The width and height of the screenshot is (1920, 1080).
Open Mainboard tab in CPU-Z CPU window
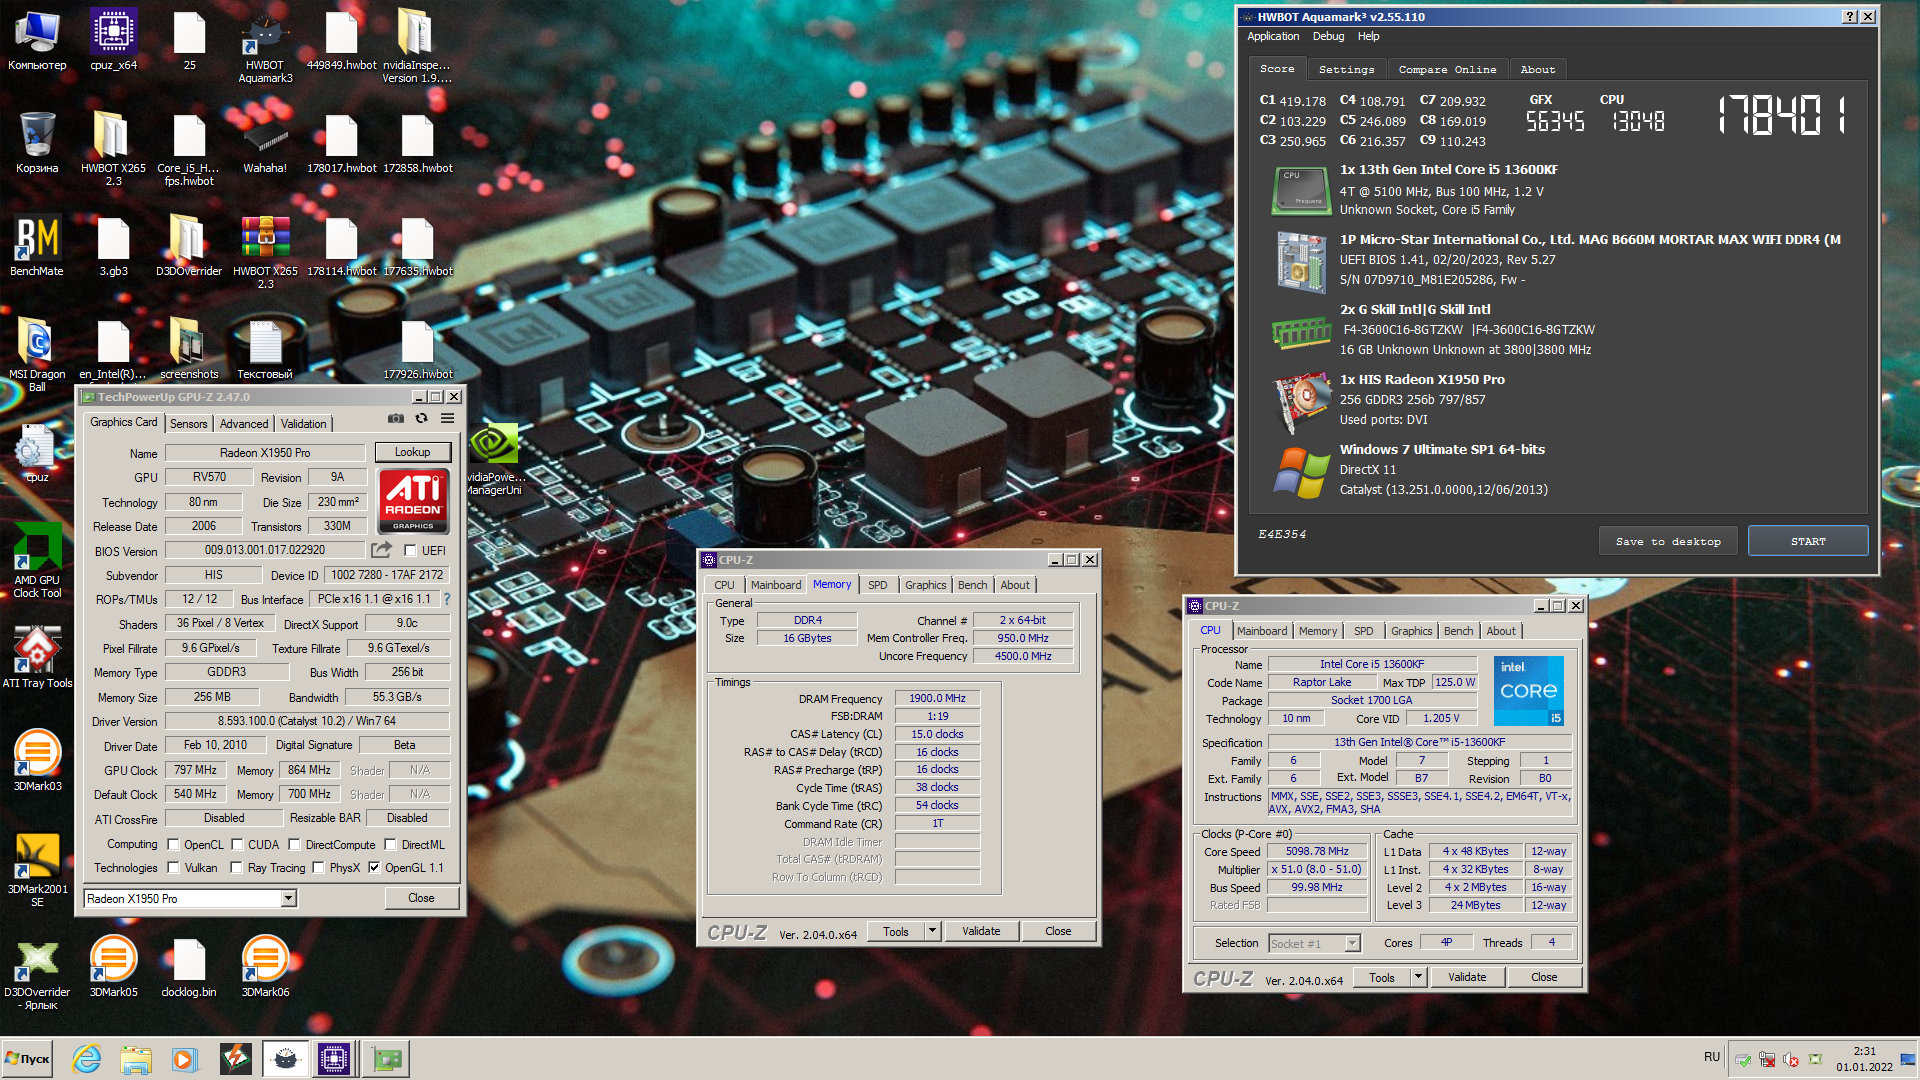click(x=1261, y=631)
